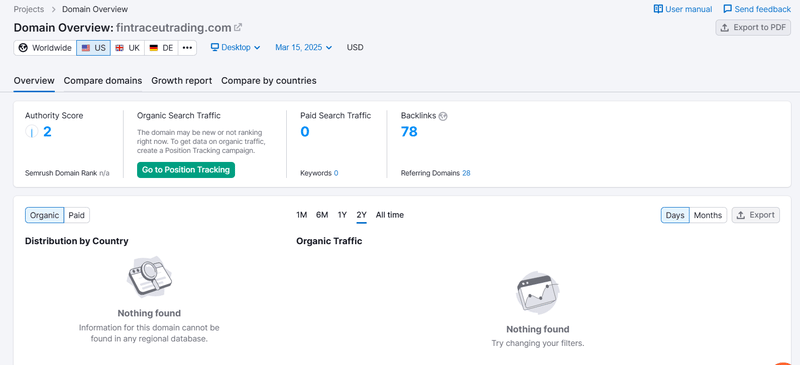The height and width of the screenshot is (365, 800).
Task: Open the Compare by countries tab
Action: click(269, 81)
